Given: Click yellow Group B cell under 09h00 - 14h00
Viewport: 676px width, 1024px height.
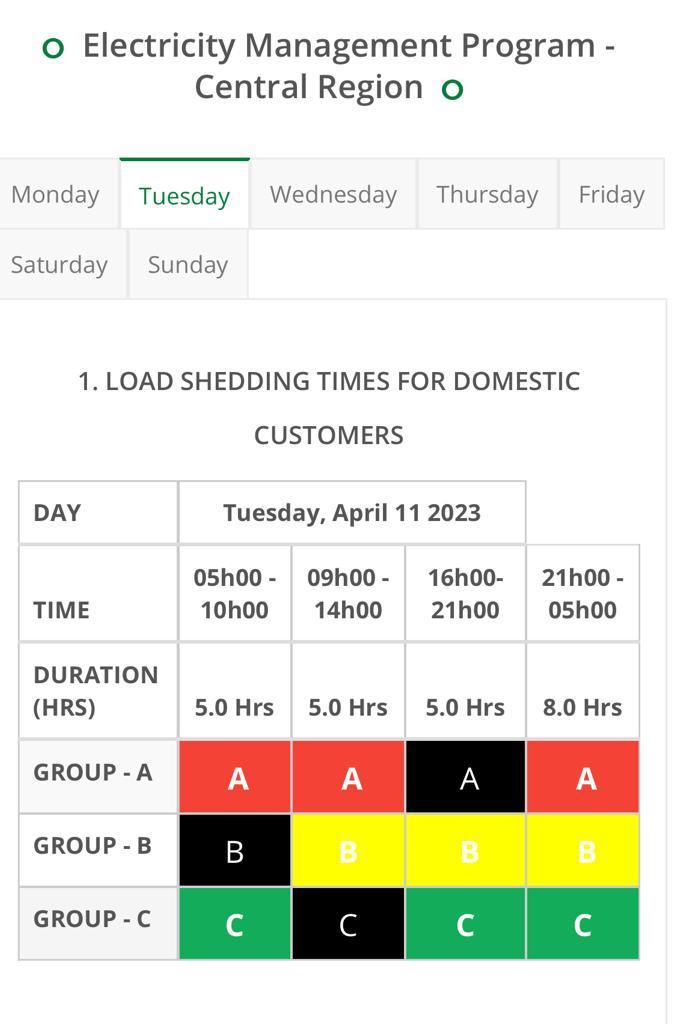Looking at the screenshot, I should pyautogui.click(x=348, y=850).
